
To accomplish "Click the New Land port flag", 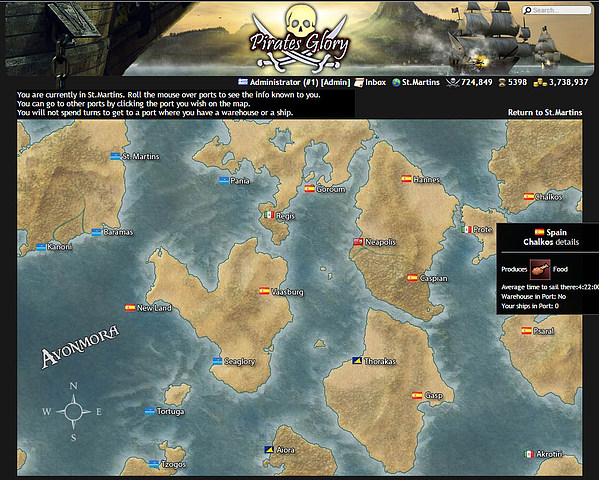I will 130,307.
